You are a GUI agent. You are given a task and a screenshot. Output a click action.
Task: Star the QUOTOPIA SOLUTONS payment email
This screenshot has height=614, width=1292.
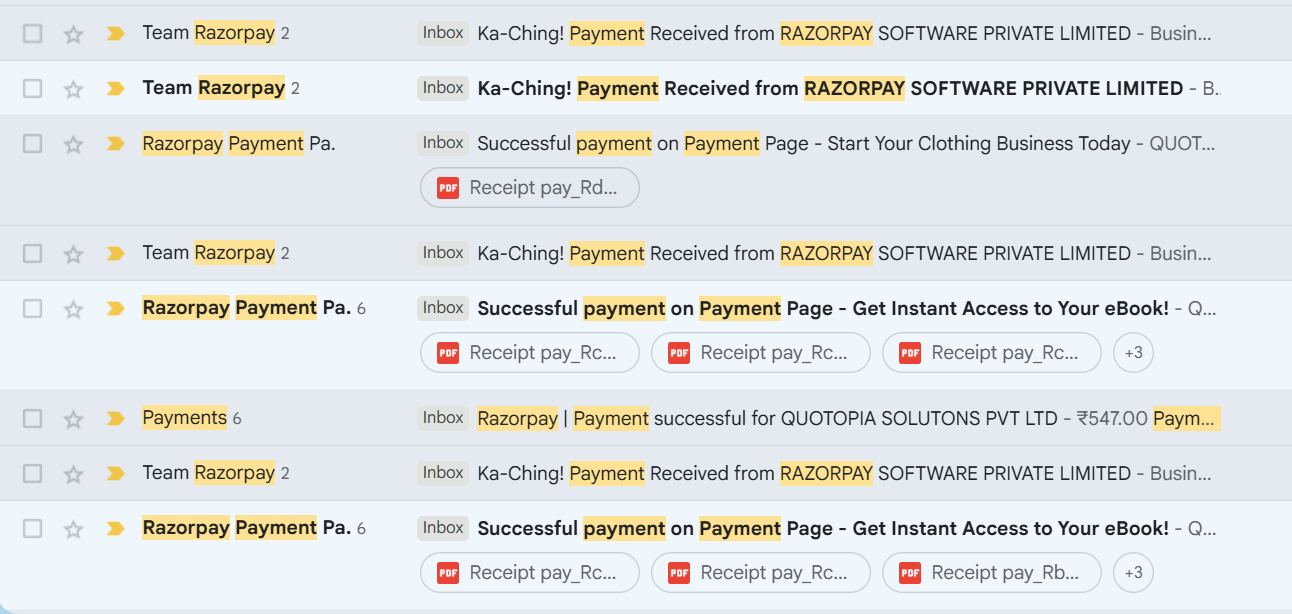coord(73,419)
